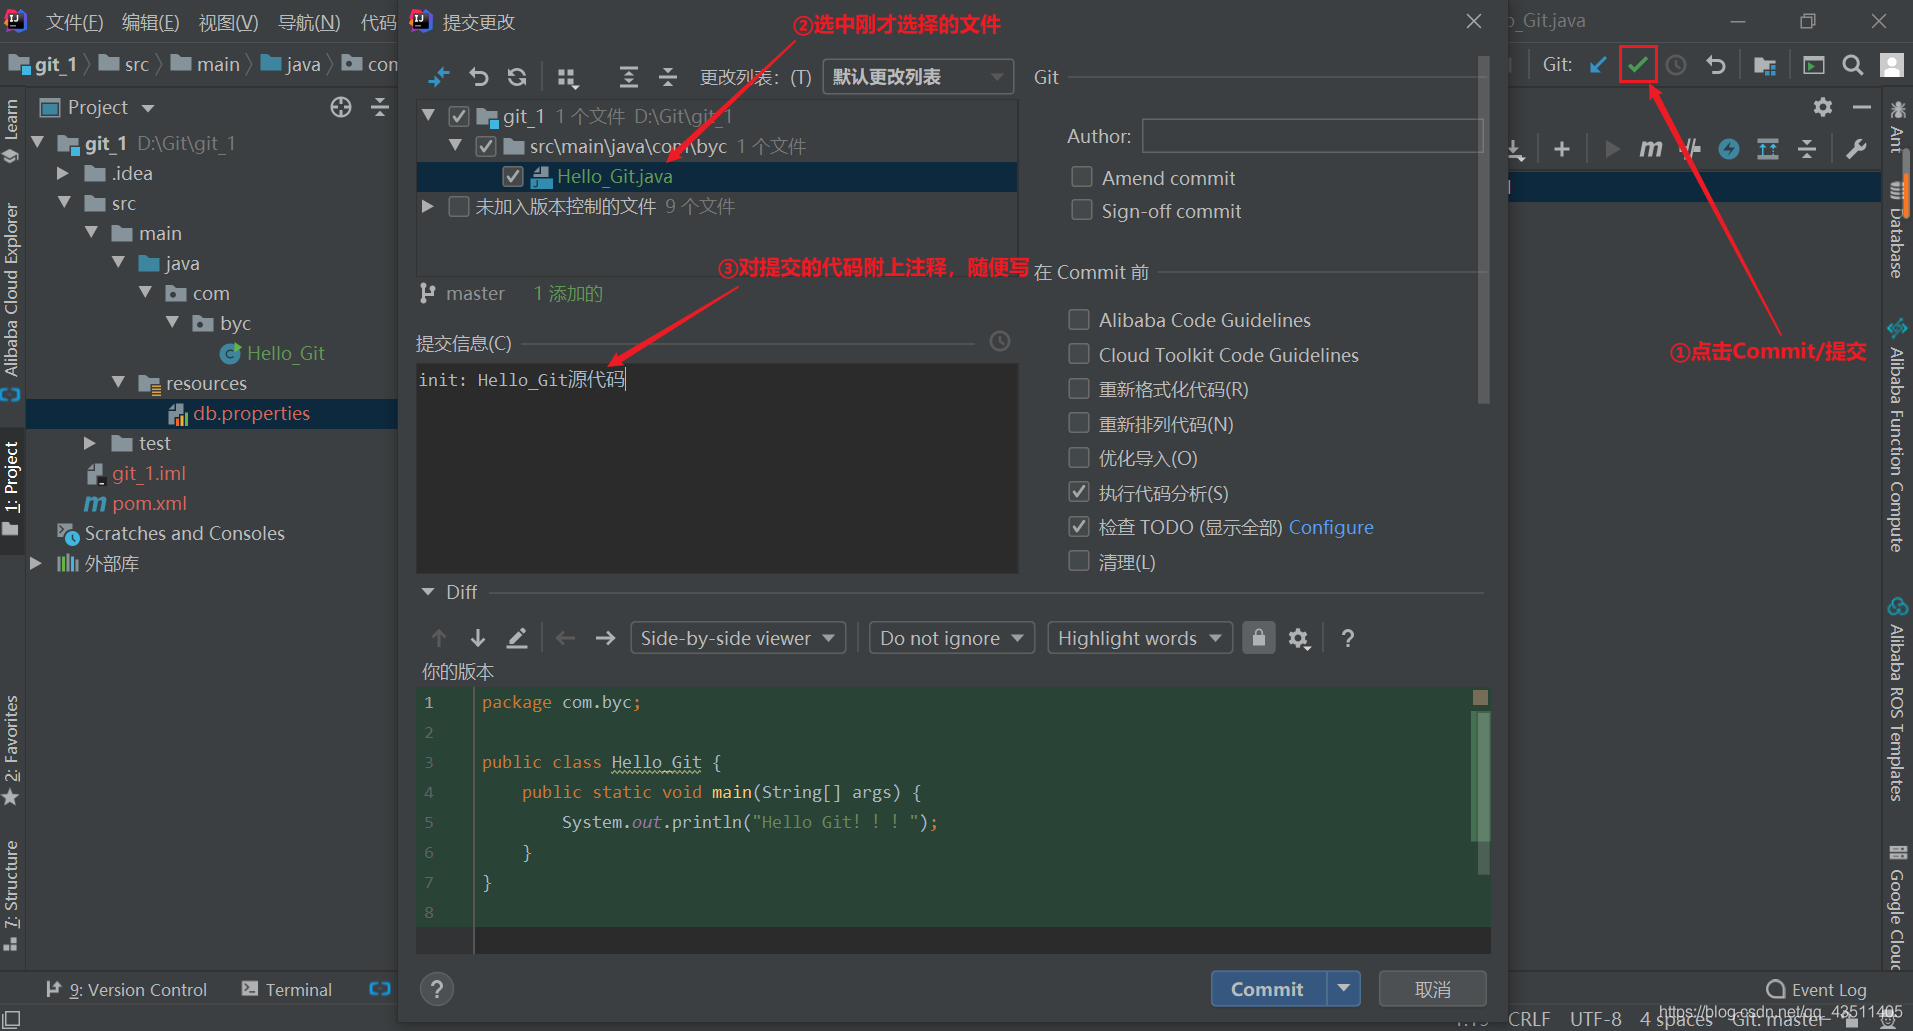Enable Sign-off commit checkbox
The width and height of the screenshot is (1913, 1031).
pos(1081,210)
